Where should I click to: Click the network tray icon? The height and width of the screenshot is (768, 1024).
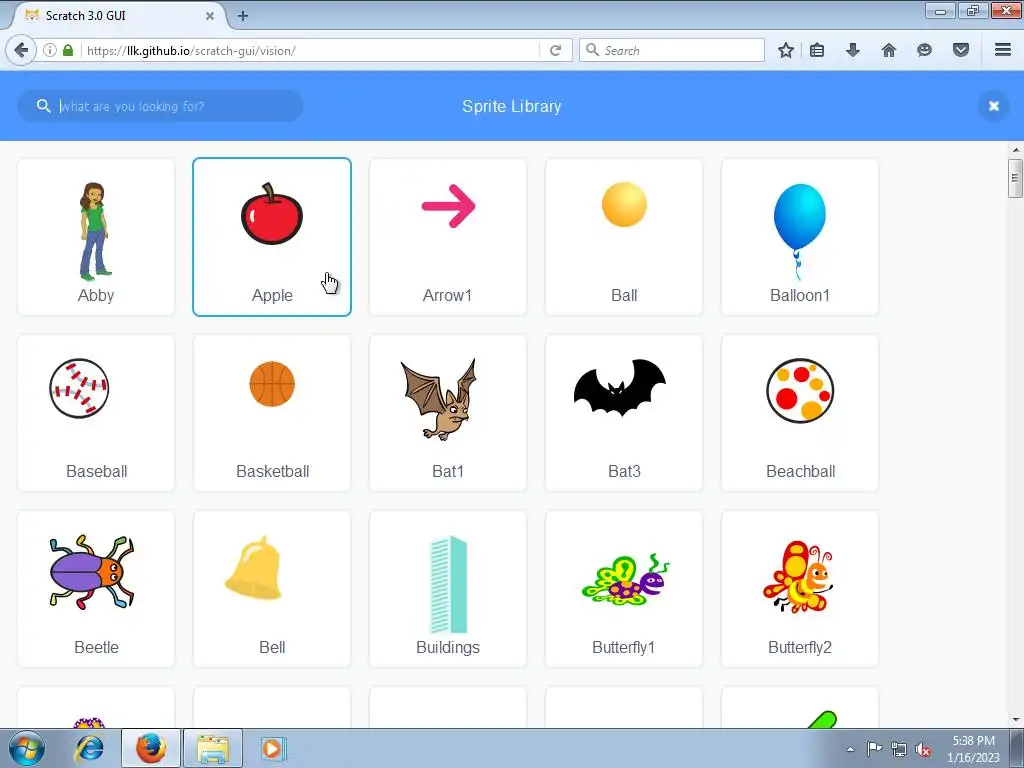coord(899,749)
